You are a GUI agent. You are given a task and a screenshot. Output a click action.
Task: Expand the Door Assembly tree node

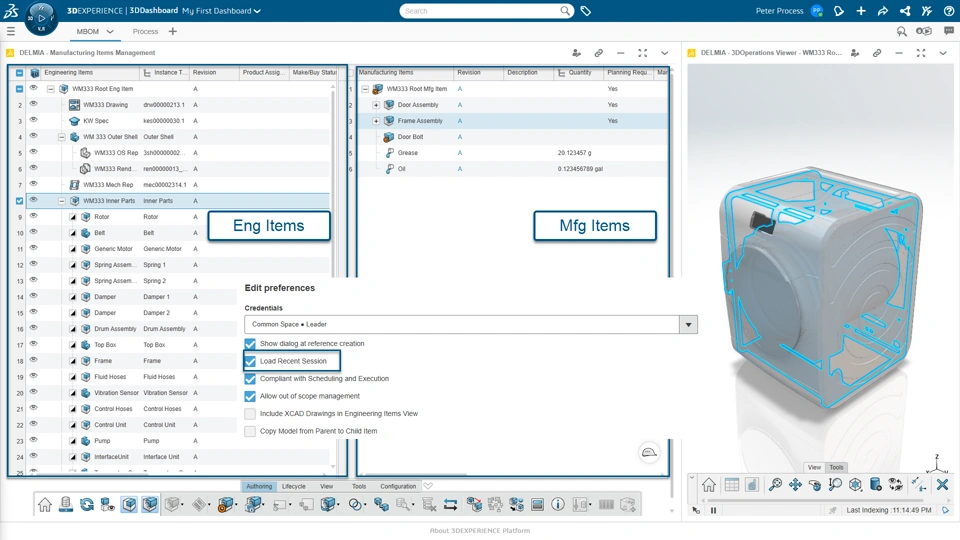click(376, 105)
